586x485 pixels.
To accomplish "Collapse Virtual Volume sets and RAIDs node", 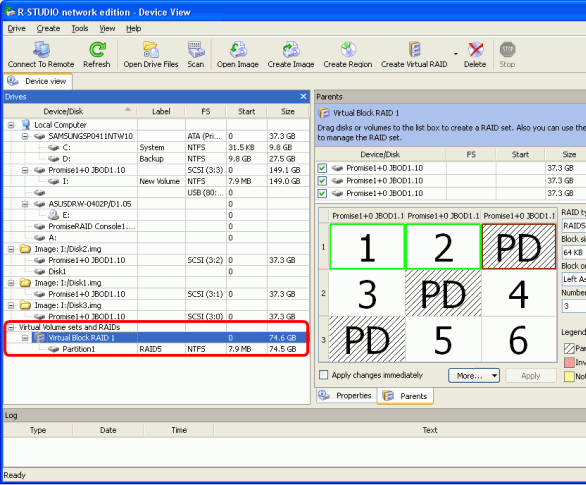I will coord(11,327).
